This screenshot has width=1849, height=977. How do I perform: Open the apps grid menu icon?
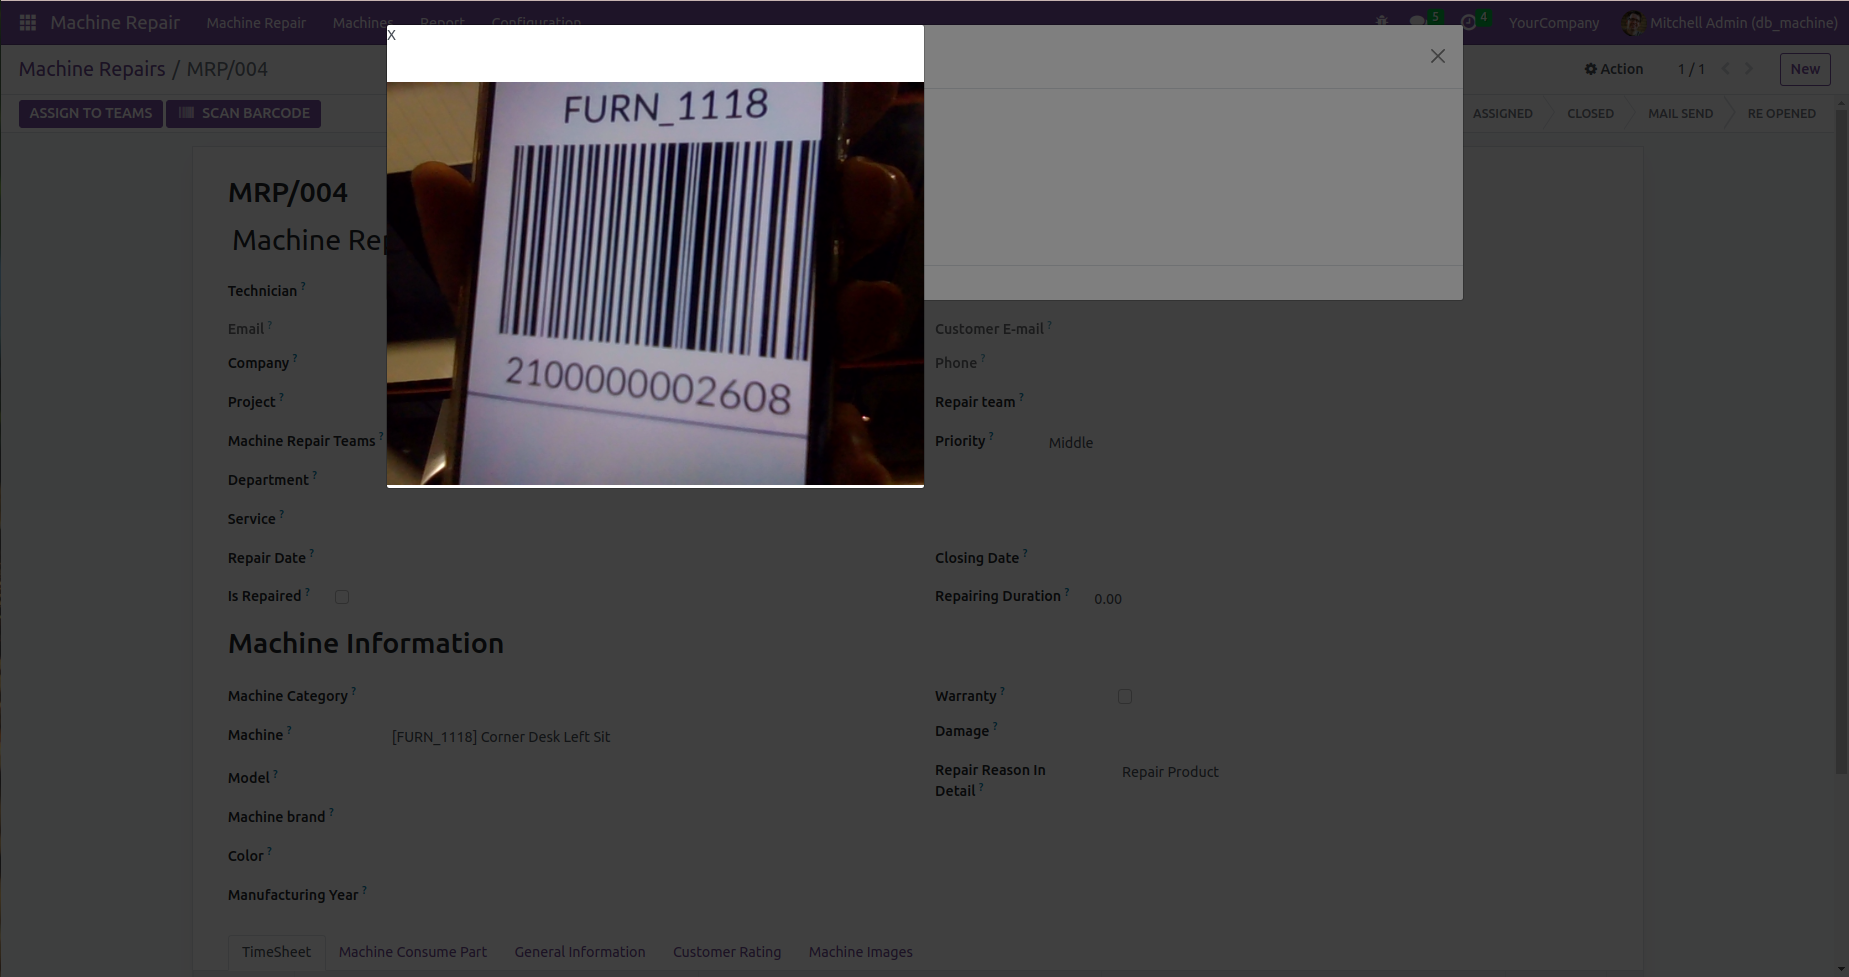(28, 22)
